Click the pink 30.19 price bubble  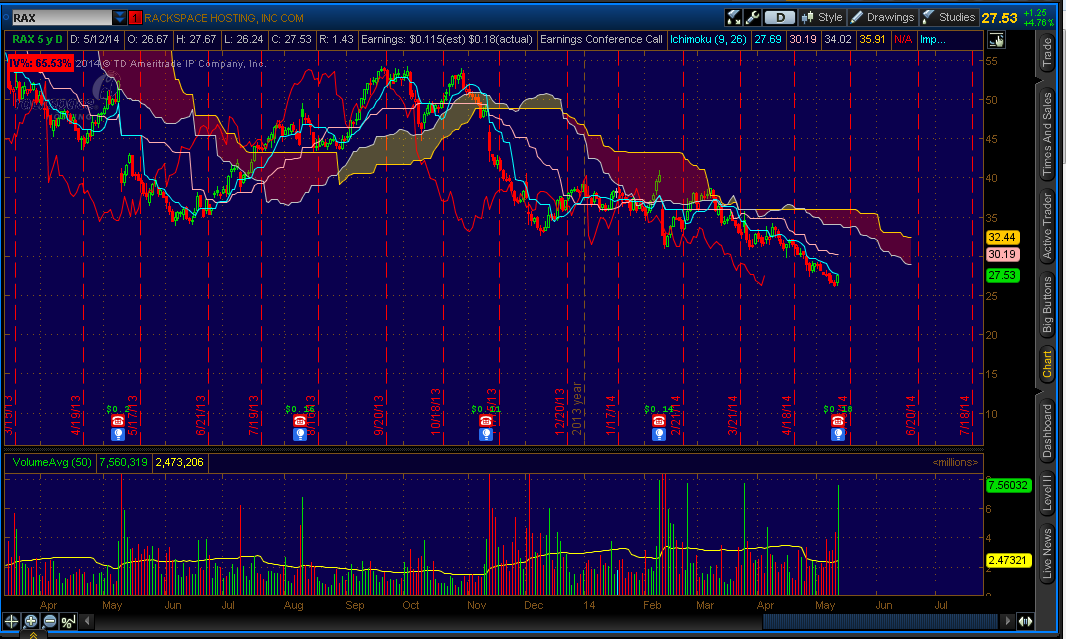coord(1002,254)
